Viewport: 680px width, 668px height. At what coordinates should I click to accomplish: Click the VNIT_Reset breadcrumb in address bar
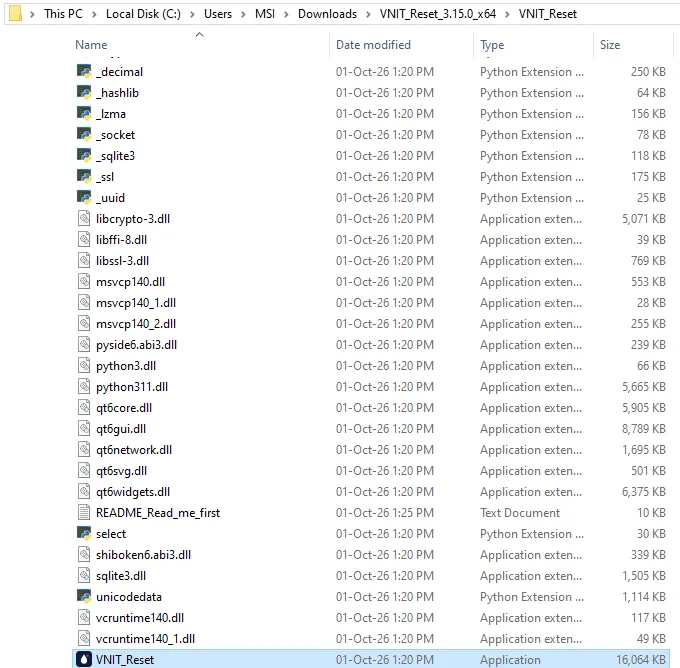click(547, 14)
